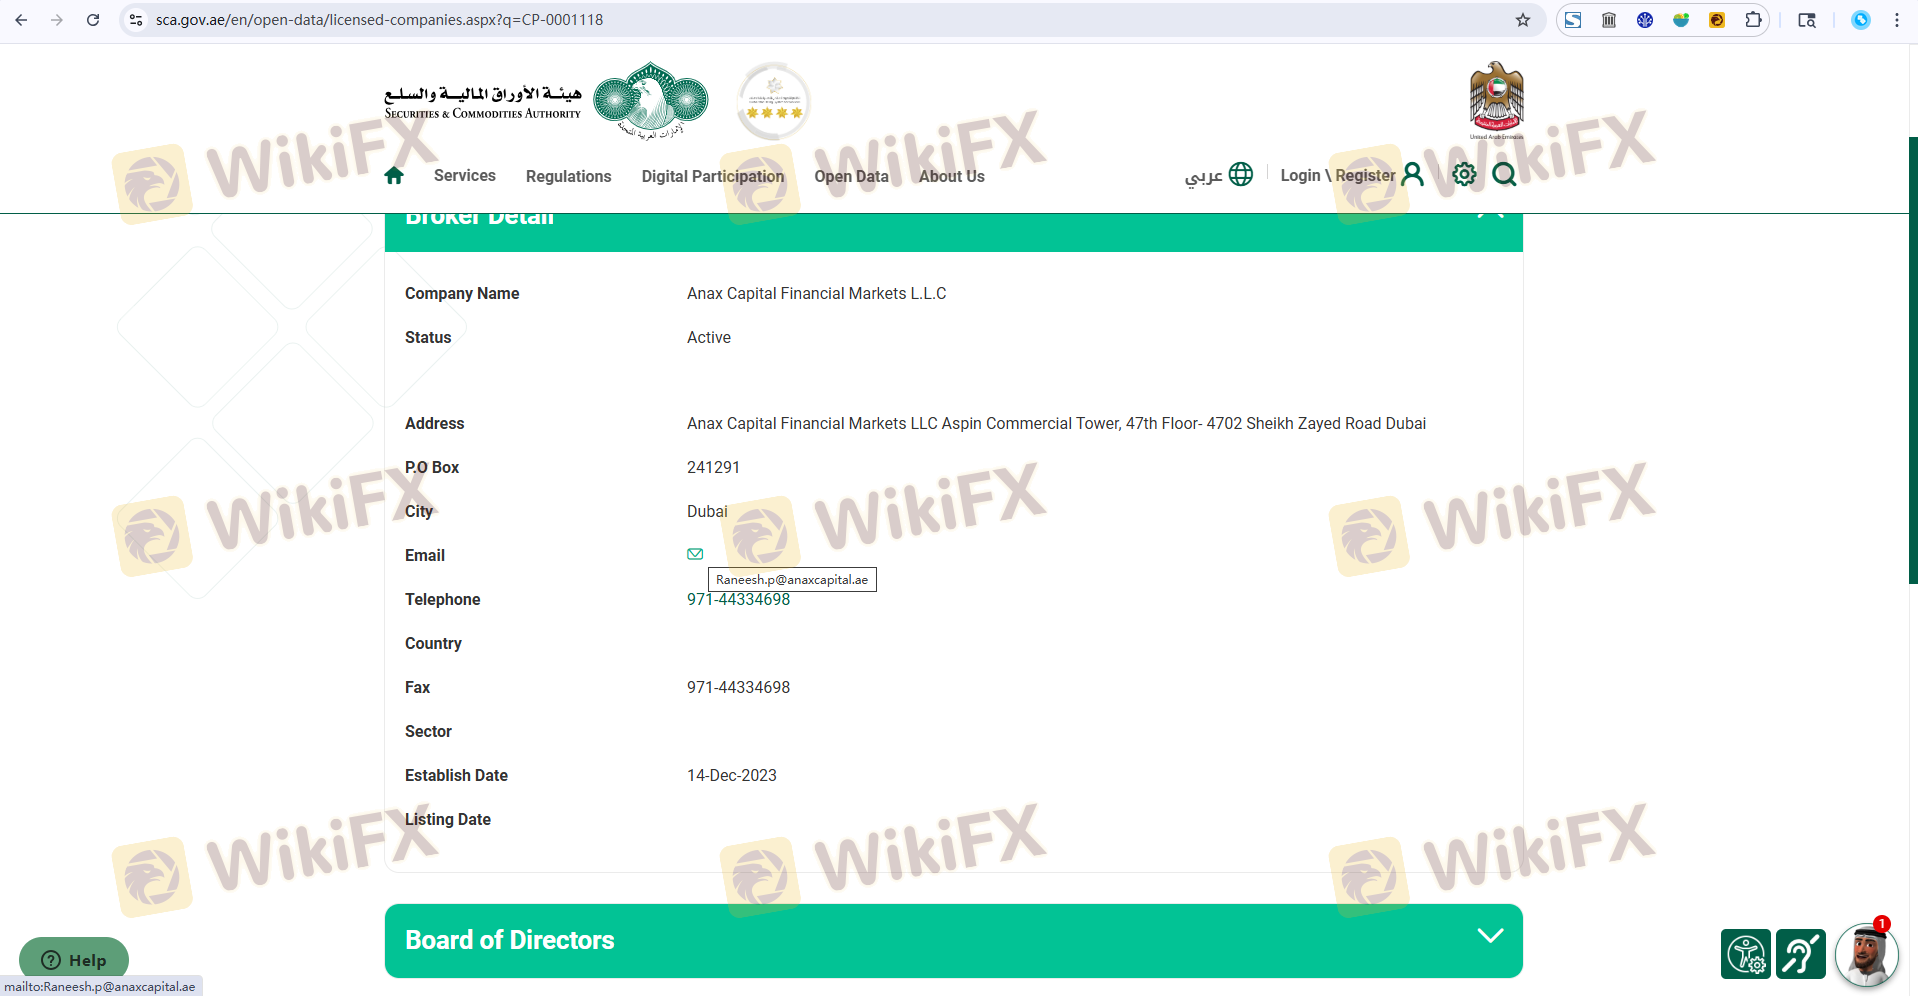Switch language using the globe icon

pyautogui.click(x=1240, y=175)
